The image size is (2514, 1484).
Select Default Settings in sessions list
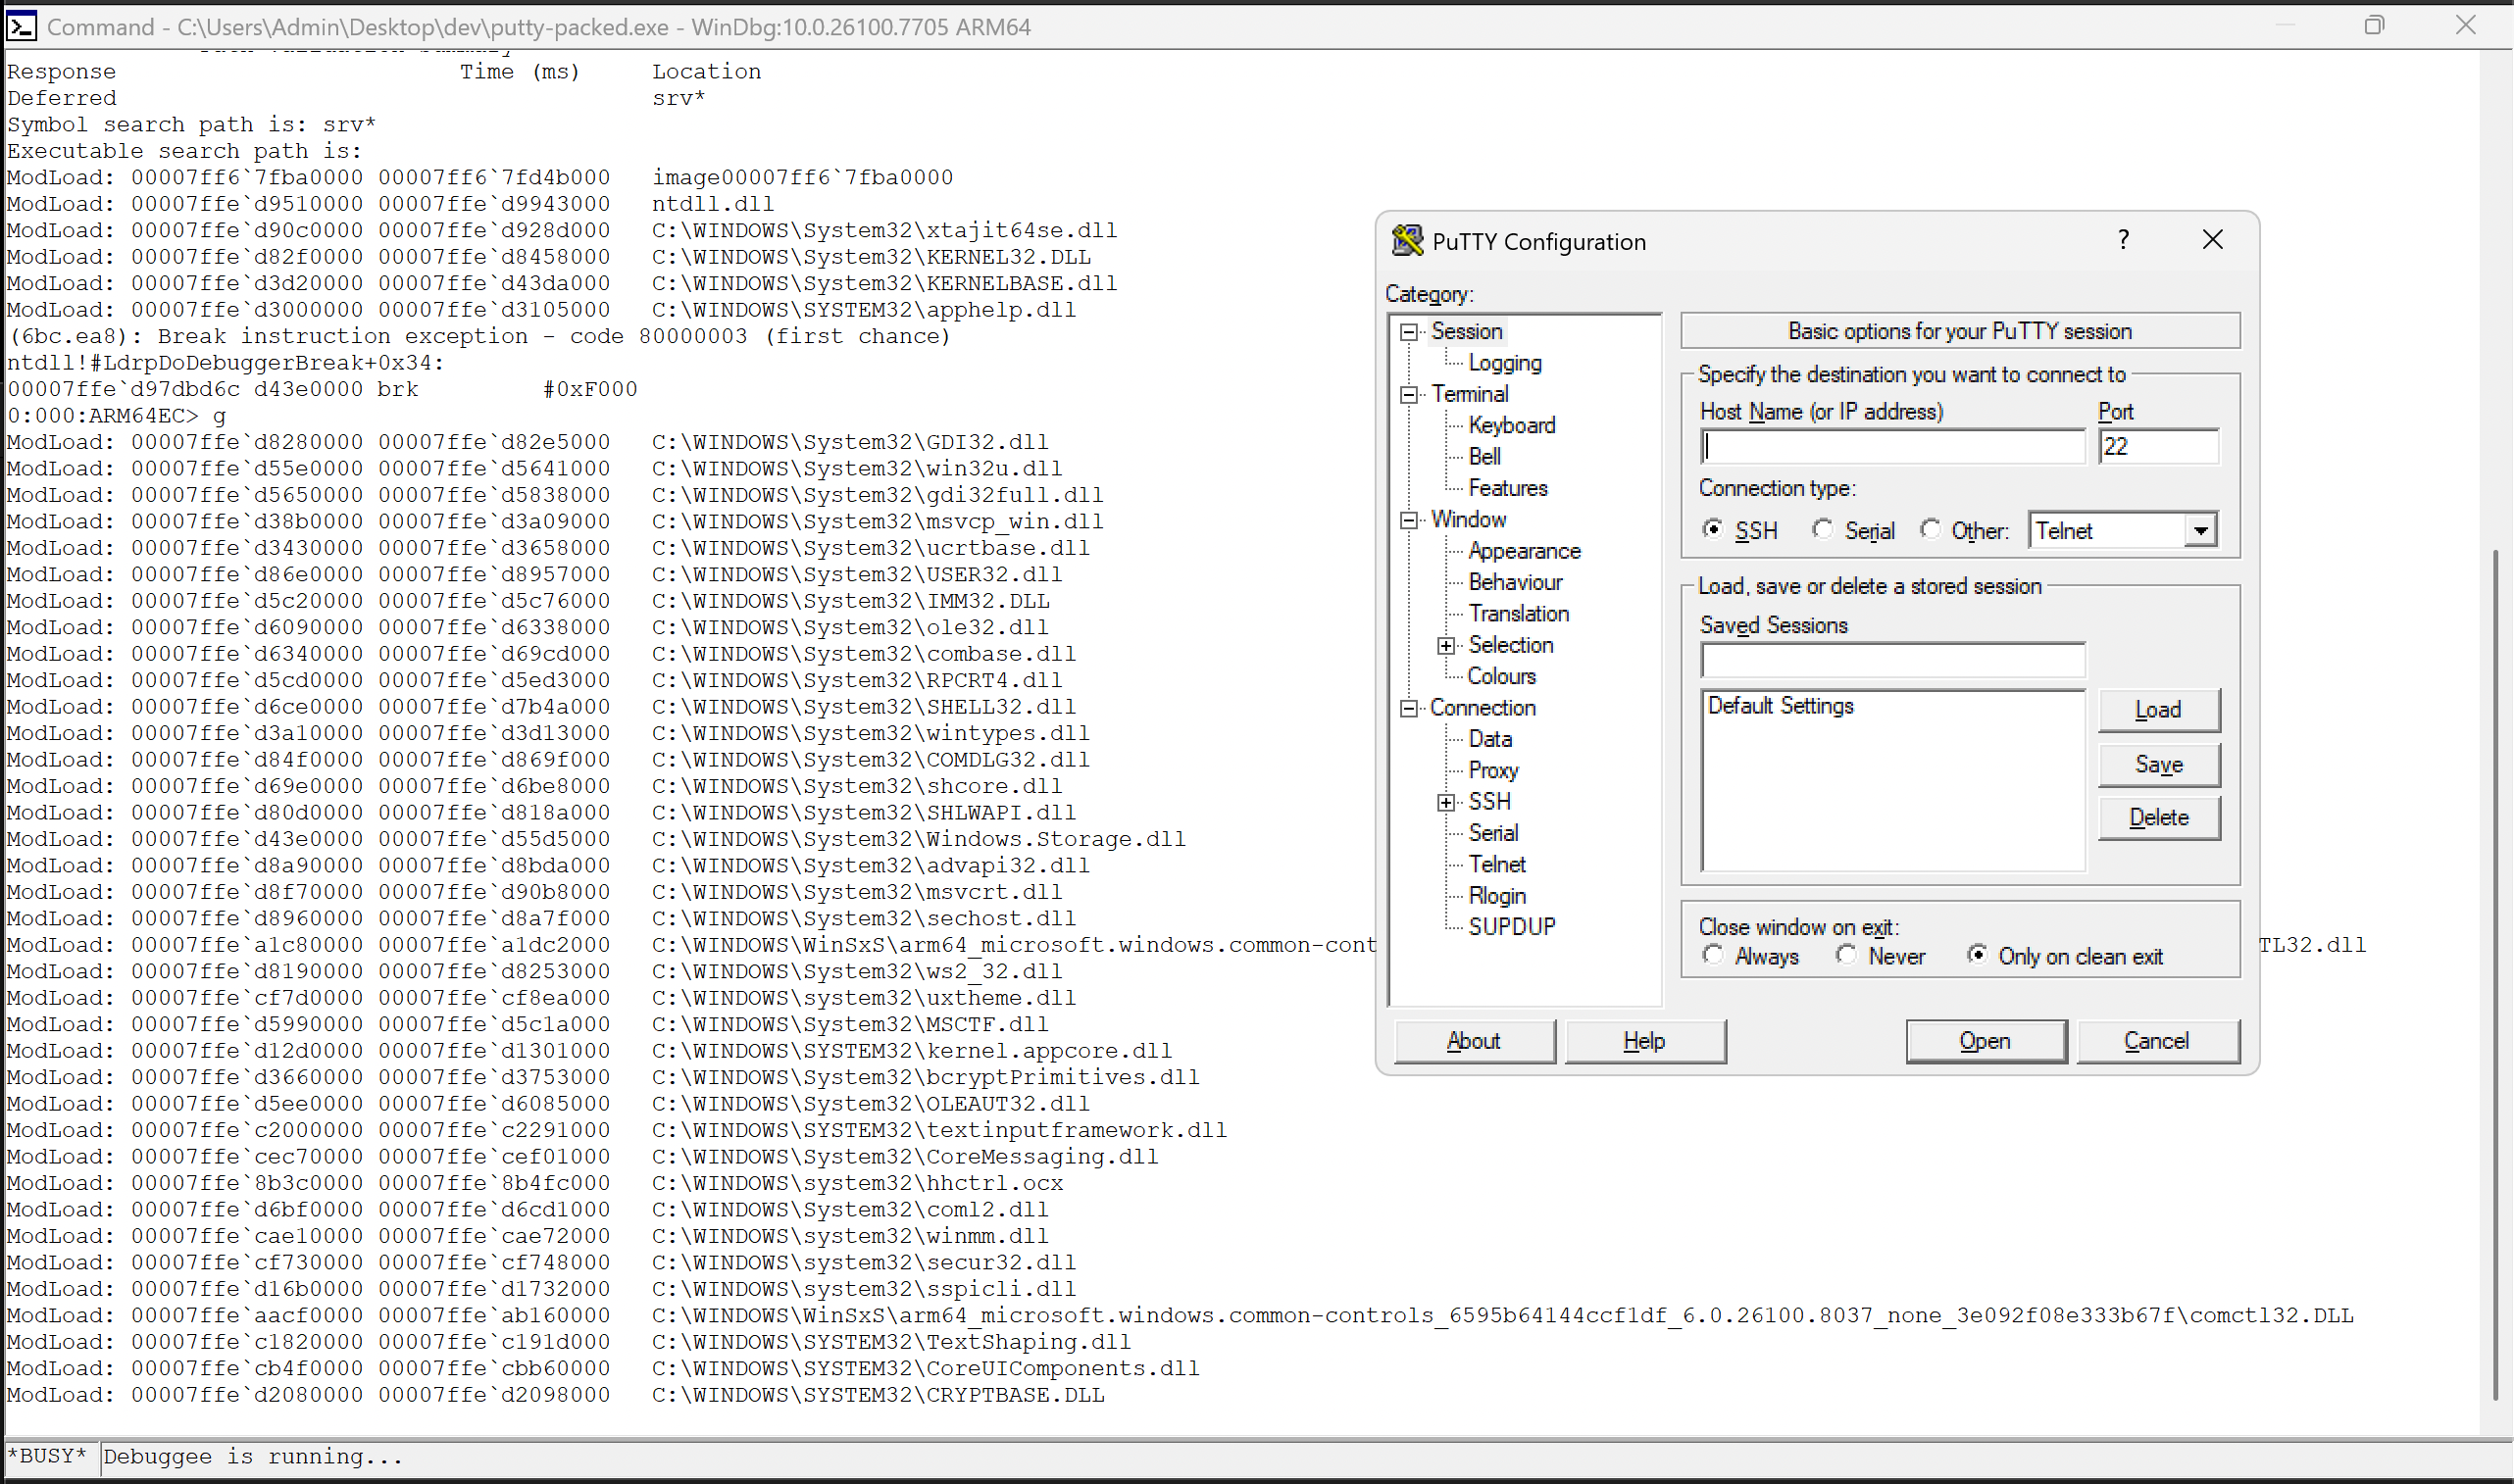[1780, 706]
